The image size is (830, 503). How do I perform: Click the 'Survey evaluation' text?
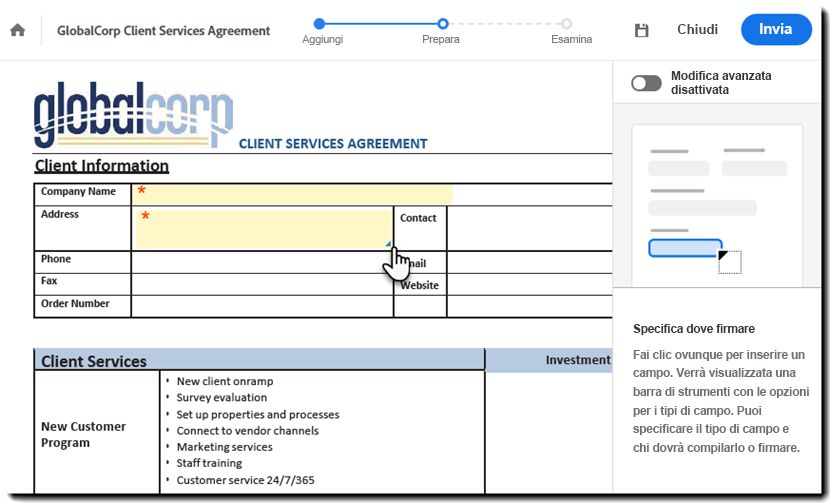point(222,398)
